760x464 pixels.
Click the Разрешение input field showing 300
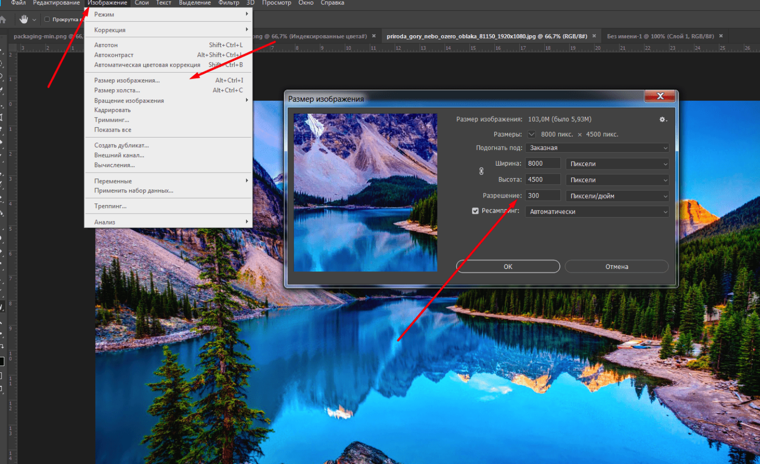(543, 195)
